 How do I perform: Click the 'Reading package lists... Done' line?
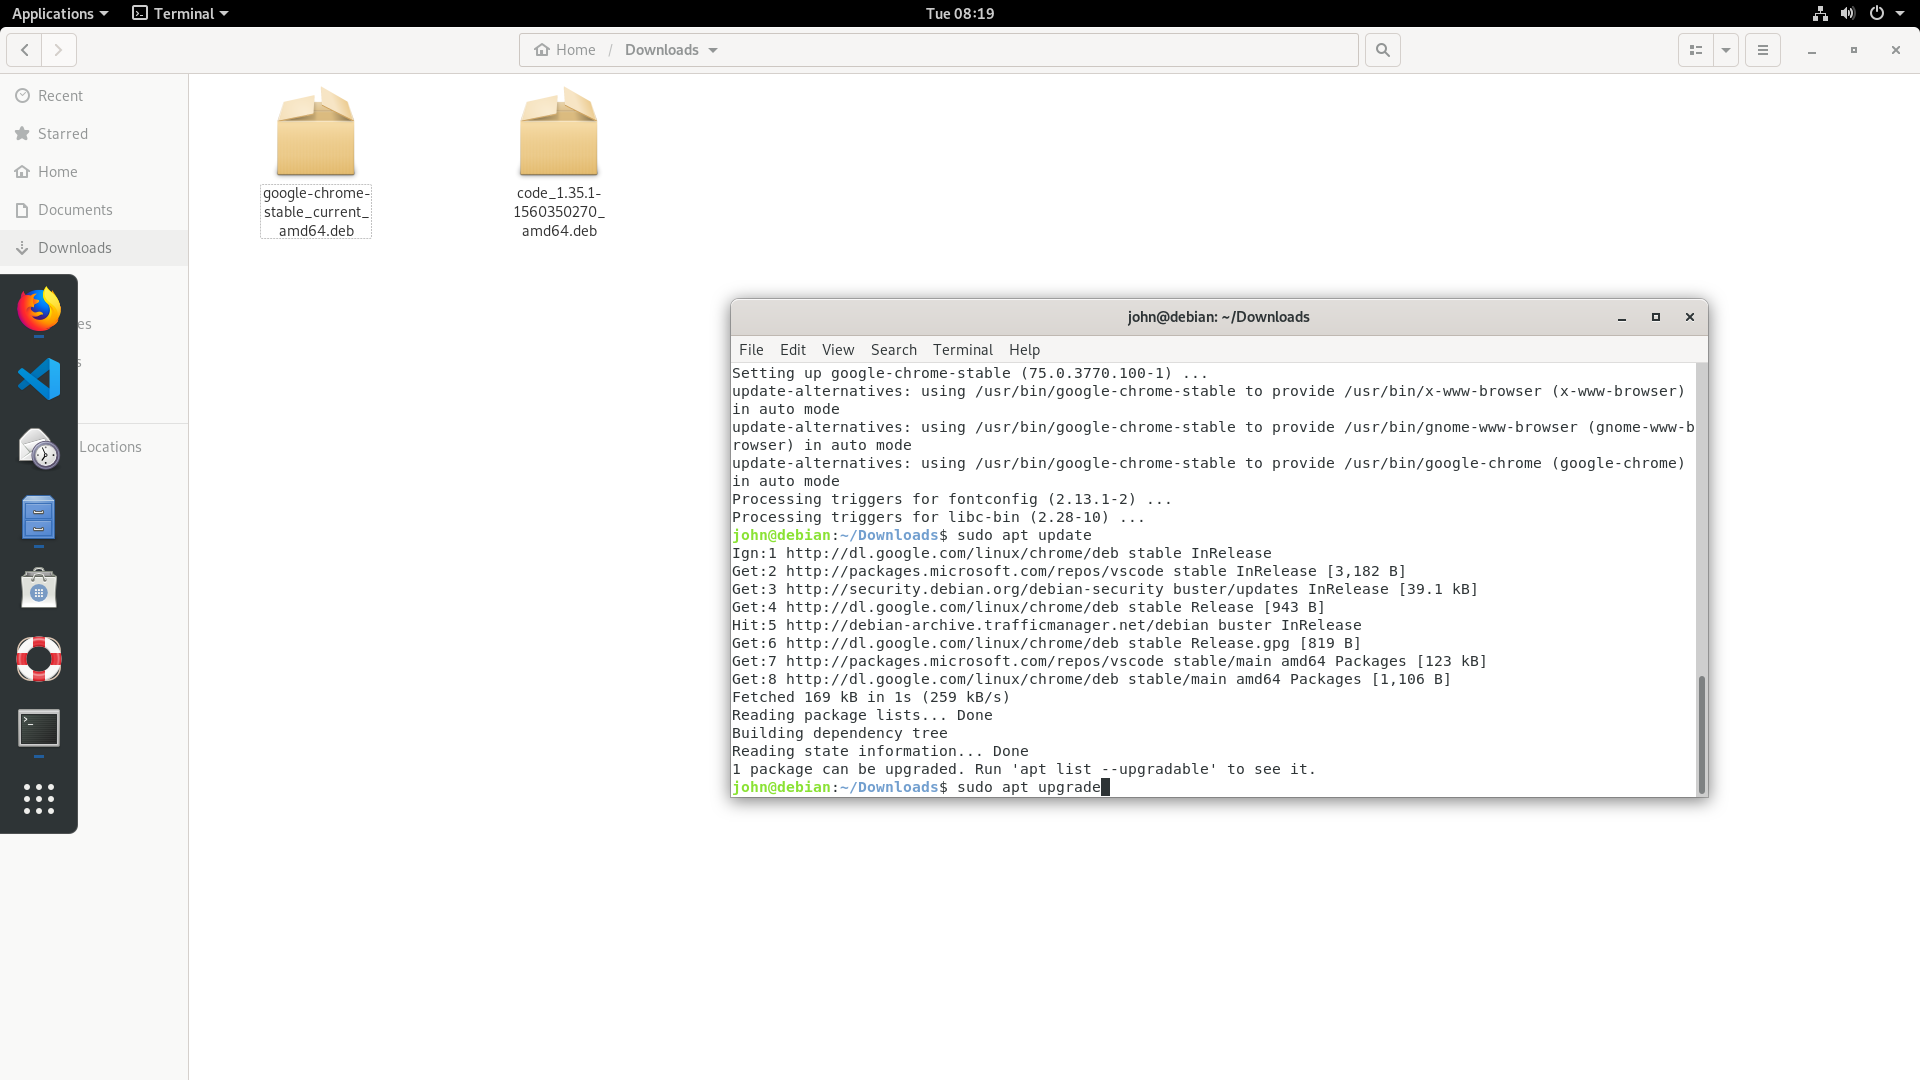tap(862, 715)
